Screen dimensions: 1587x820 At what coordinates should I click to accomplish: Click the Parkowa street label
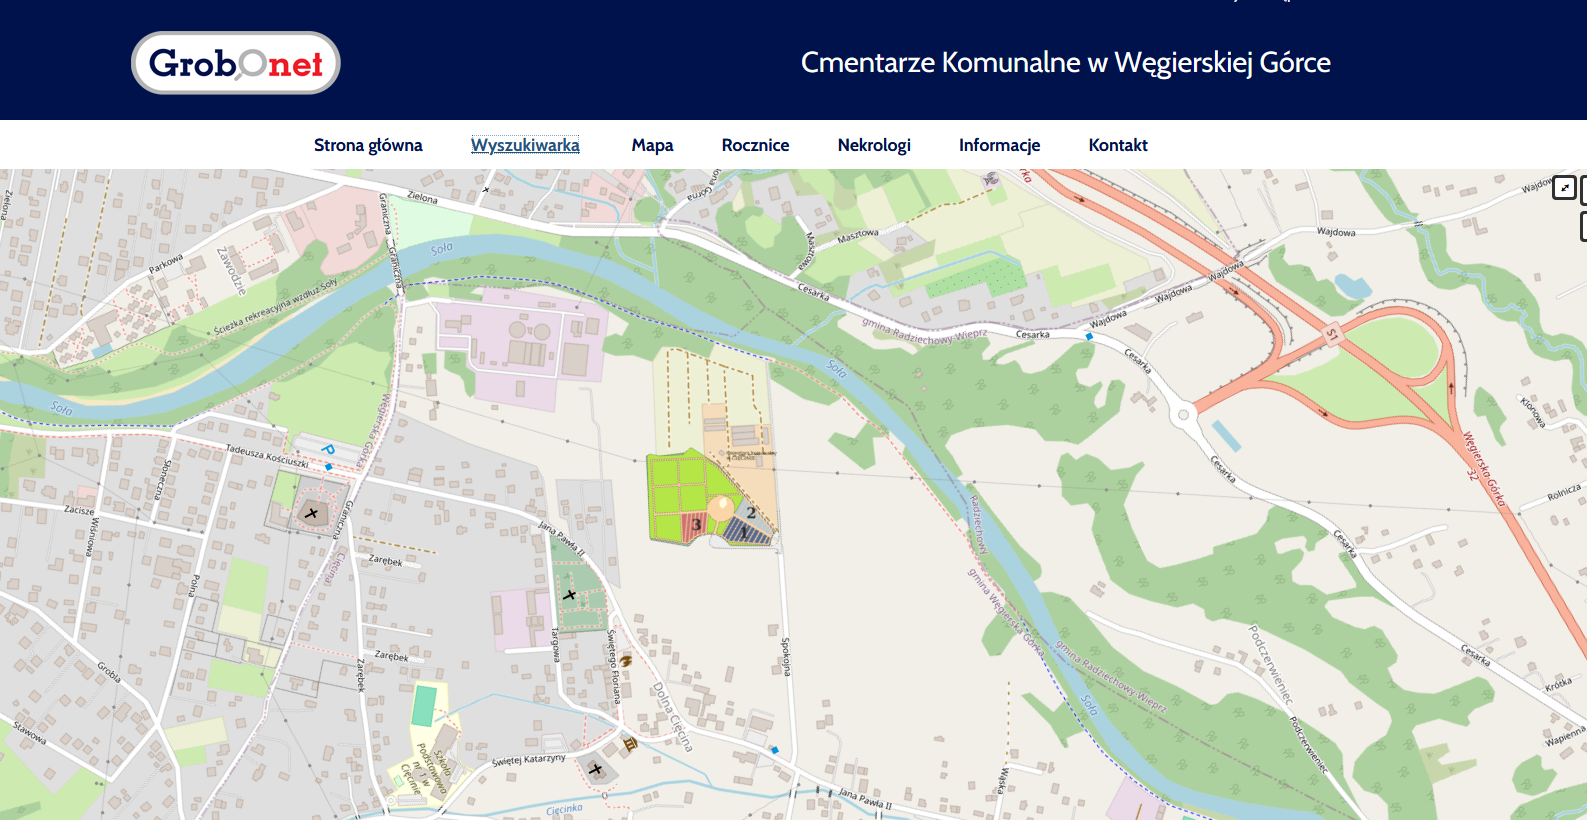click(166, 263)
